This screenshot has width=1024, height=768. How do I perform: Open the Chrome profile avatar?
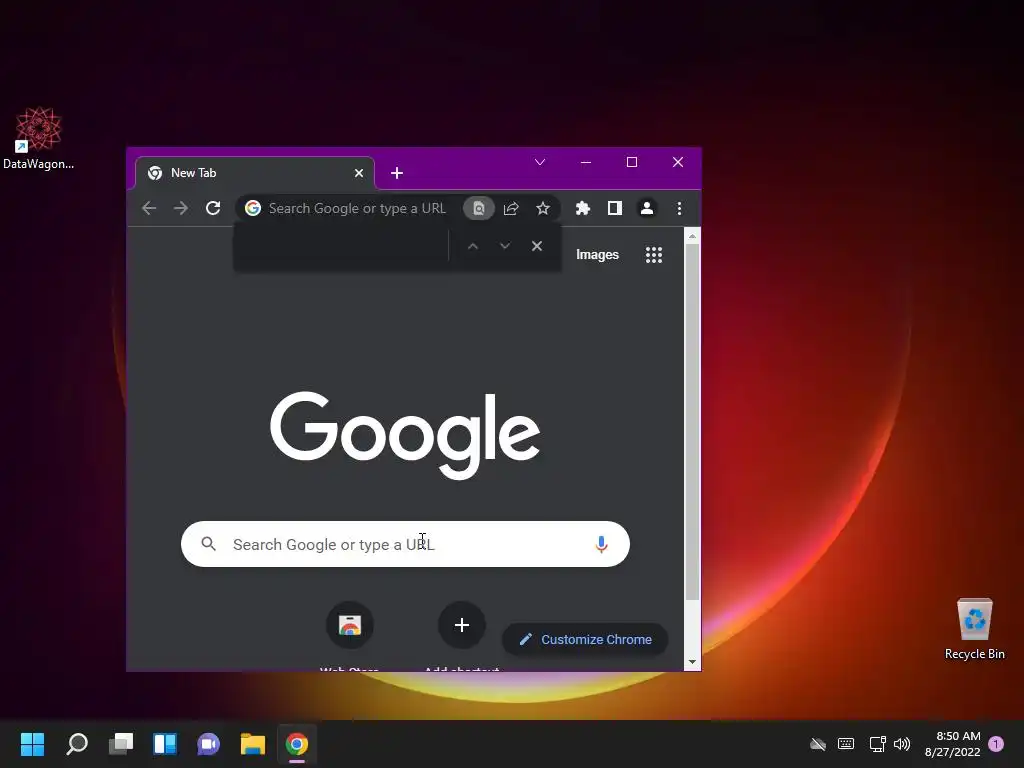coord(647,208)
